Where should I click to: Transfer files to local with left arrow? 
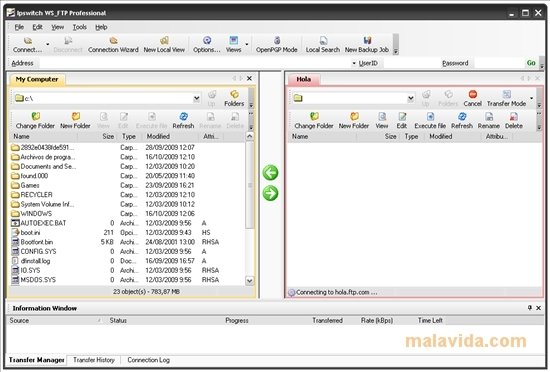pos(270,173)
